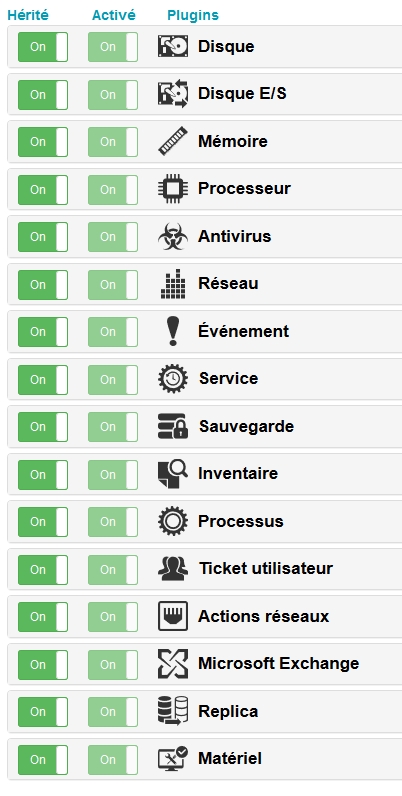Click the Antivirus biohazard icon
The height and width of the screenshot is (796, 402).
[x=173, y=237]
